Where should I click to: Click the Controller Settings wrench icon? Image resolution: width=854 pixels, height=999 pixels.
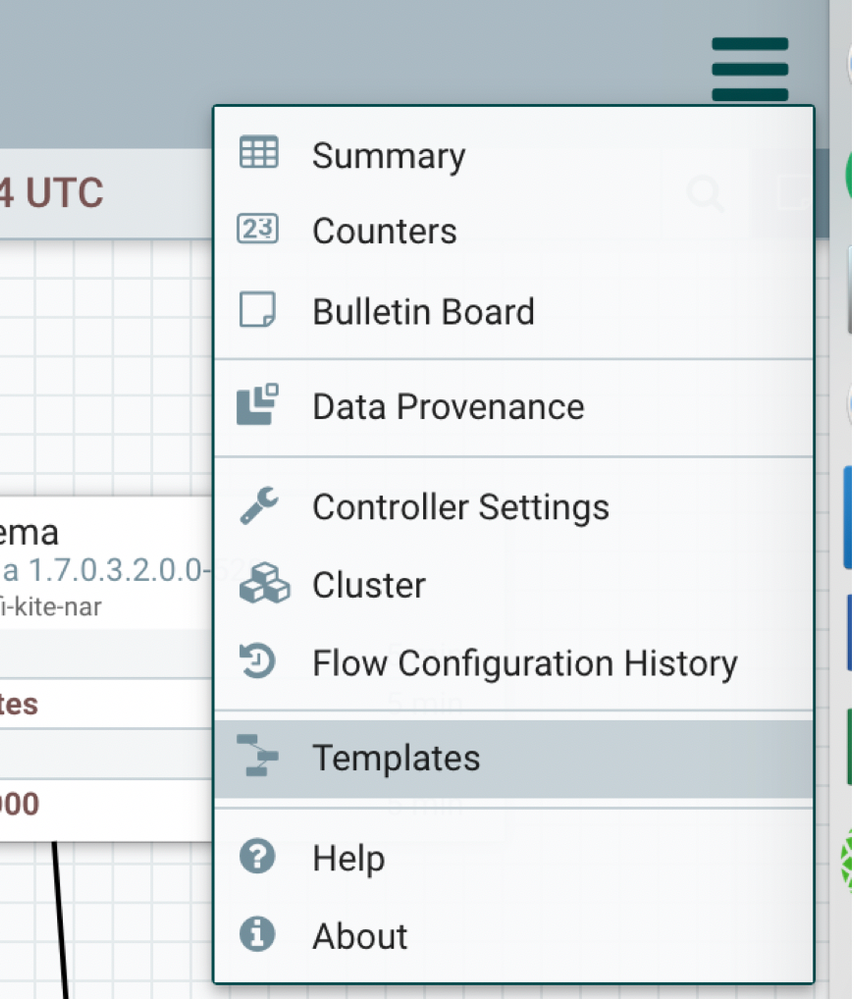260,507
